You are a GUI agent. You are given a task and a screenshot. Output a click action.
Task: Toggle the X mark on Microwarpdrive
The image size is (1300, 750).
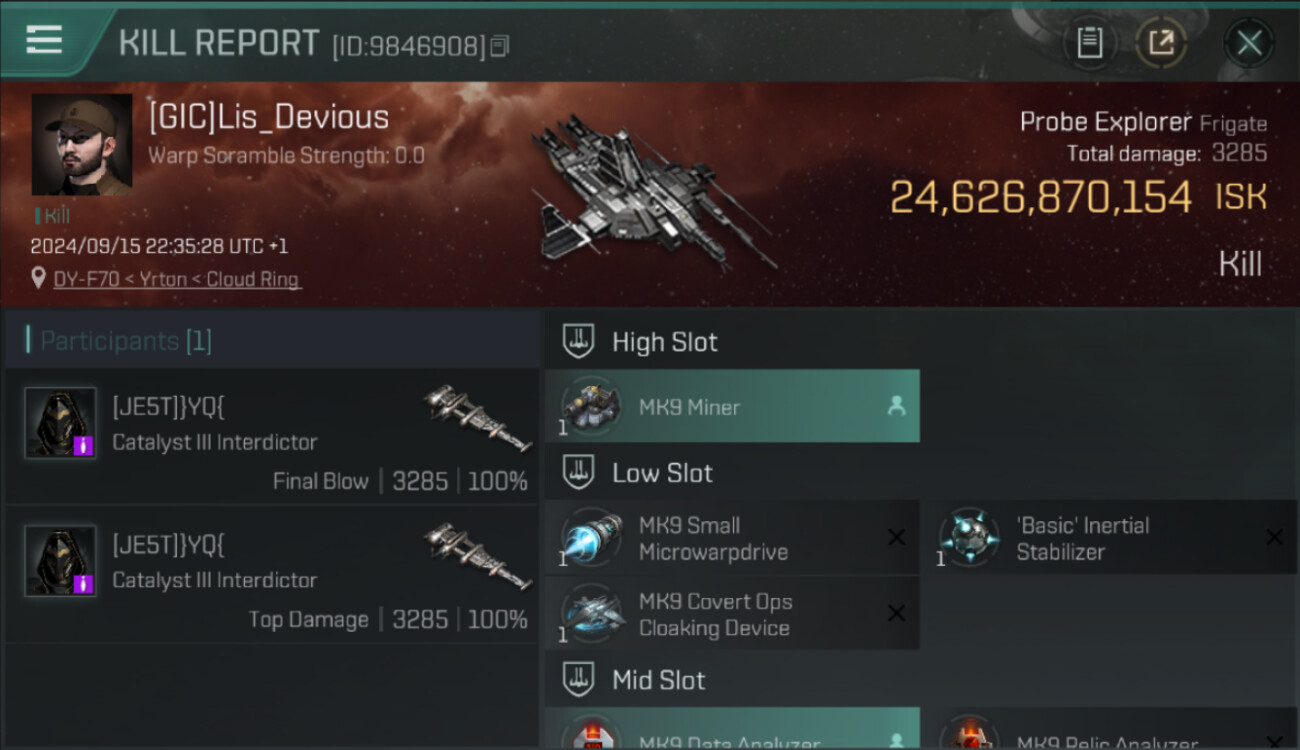[896, 538]
